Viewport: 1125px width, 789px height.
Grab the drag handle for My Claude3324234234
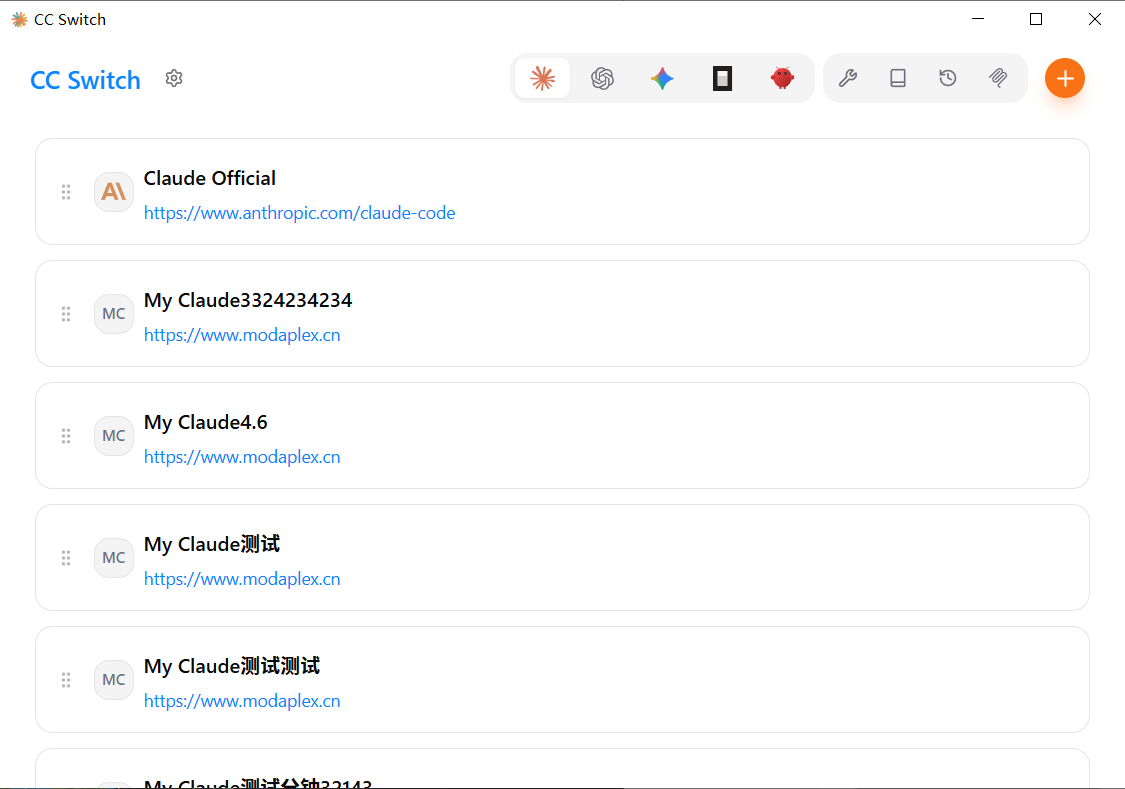(x=66, y=313)
